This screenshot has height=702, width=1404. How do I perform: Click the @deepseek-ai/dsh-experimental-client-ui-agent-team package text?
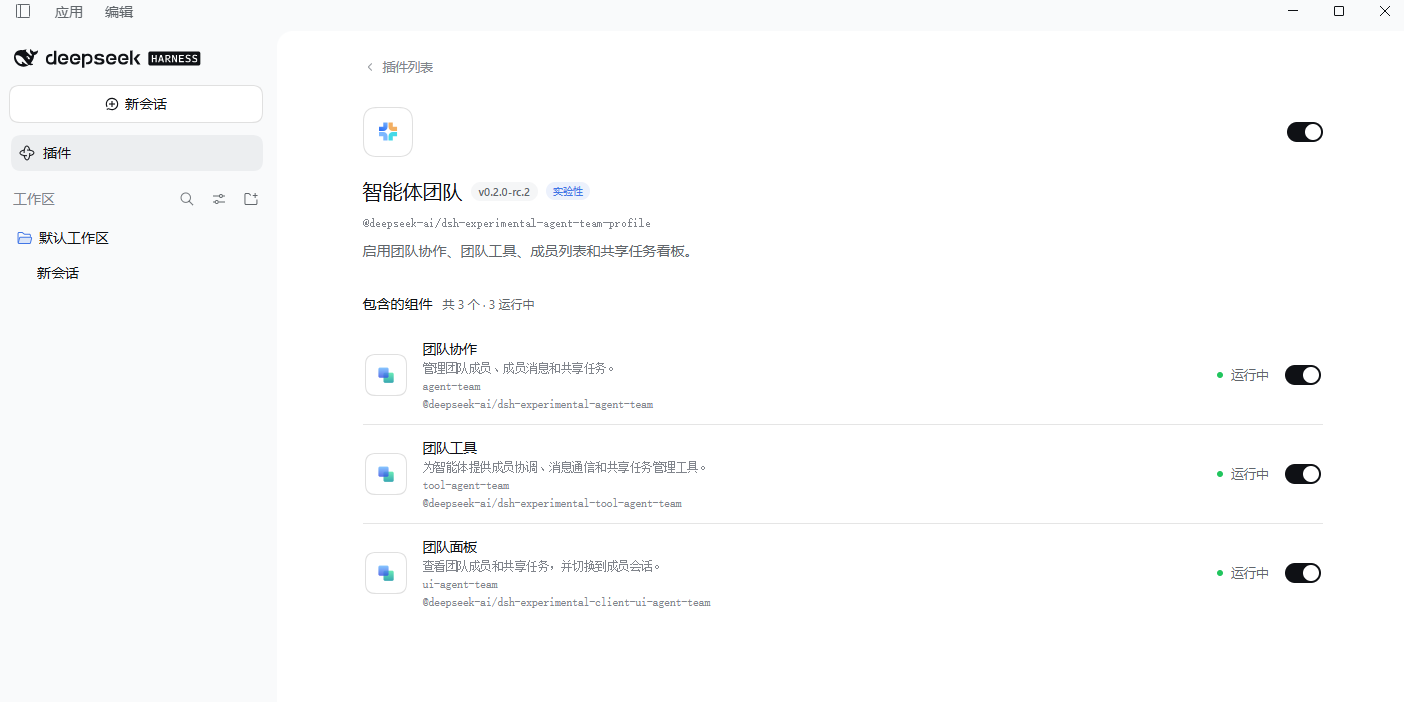567,603
